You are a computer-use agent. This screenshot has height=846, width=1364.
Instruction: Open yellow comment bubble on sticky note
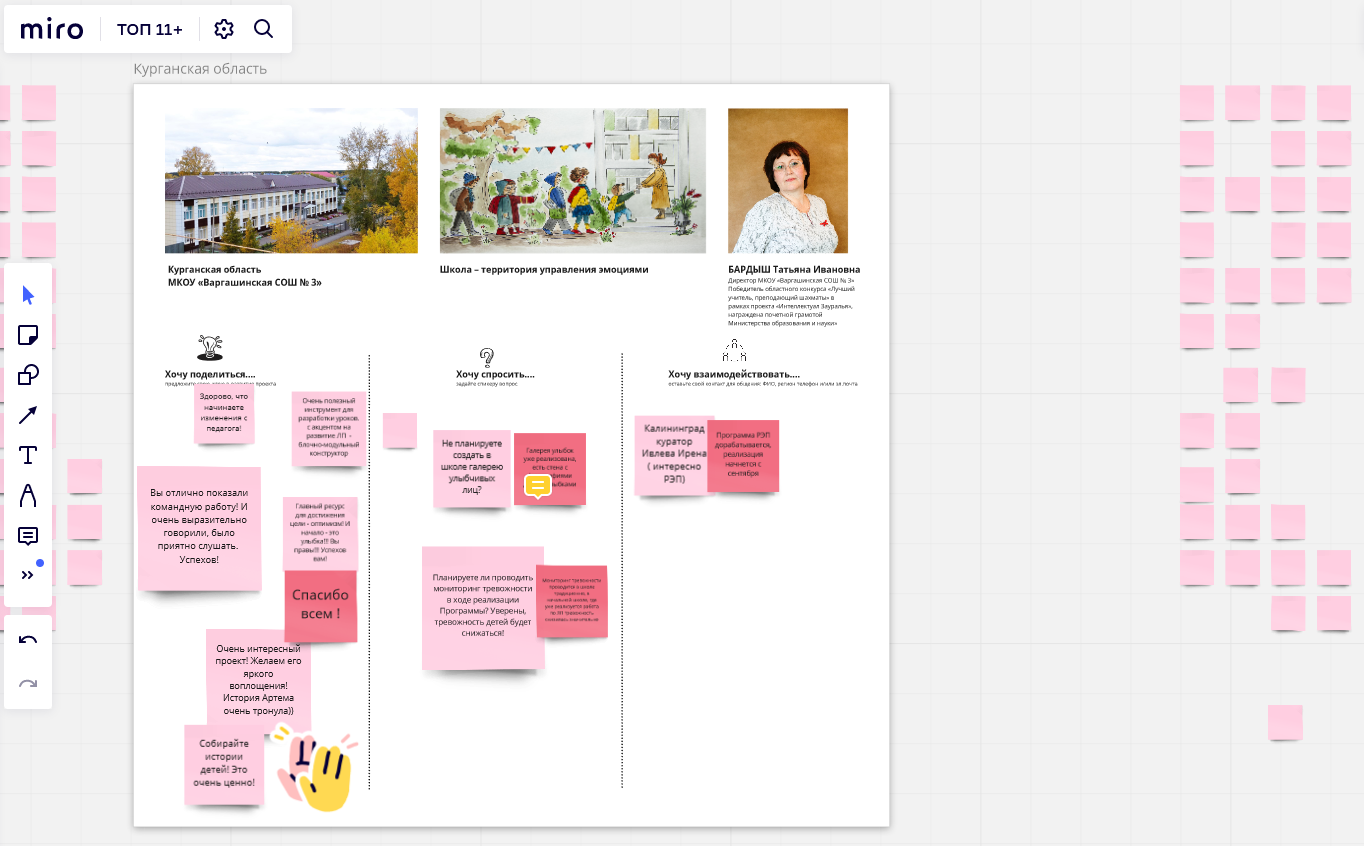[537, 486]
